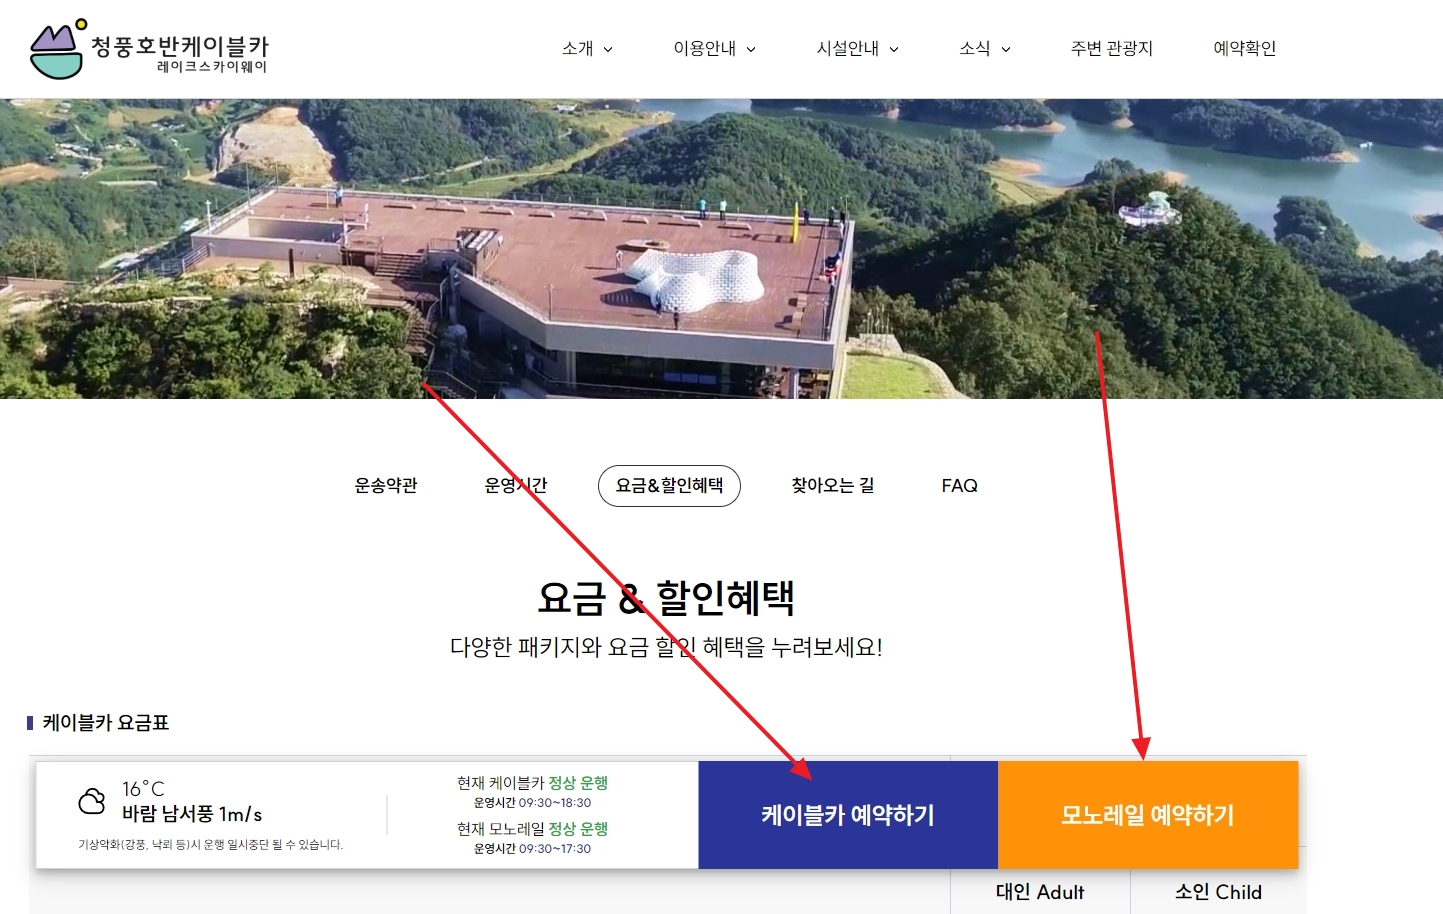Image resolution: width=1443 pixels, height=914 pixels.
Task: Open the 찾아오는 길 tab
Action: 830,486
